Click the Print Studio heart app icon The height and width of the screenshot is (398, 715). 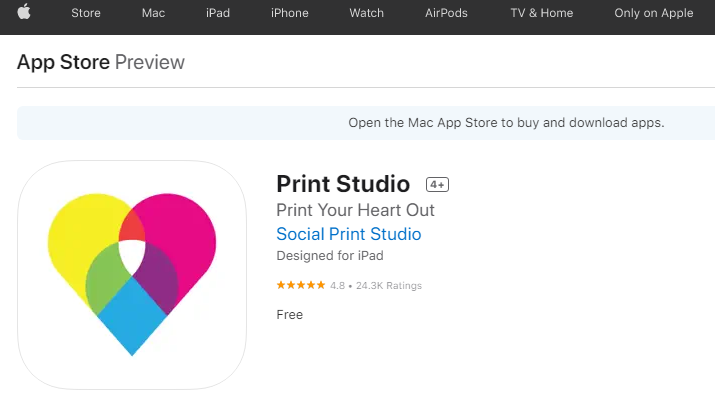click(x=132, y=274)
